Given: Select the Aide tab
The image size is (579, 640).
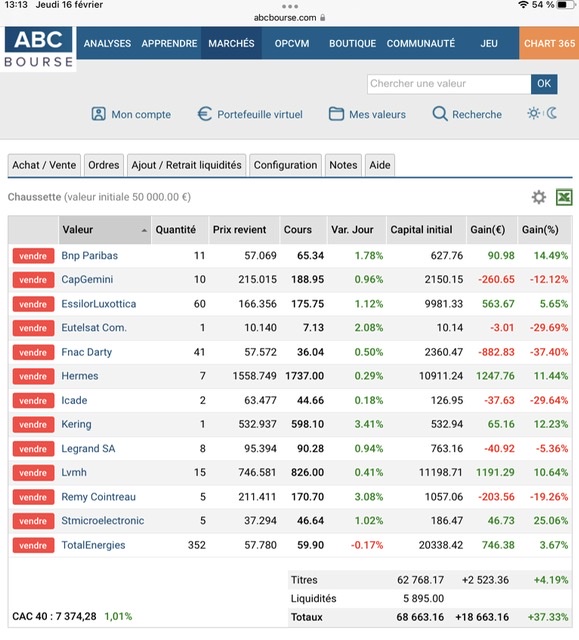Looking at the screenshot, I should coord(380,165).
